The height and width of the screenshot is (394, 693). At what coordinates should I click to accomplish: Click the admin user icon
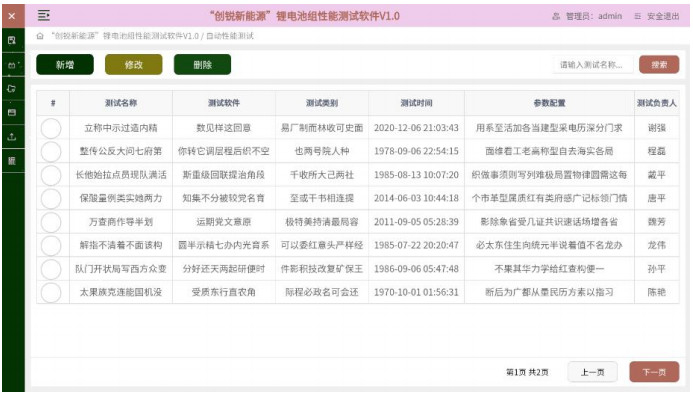tap(556, 16)
